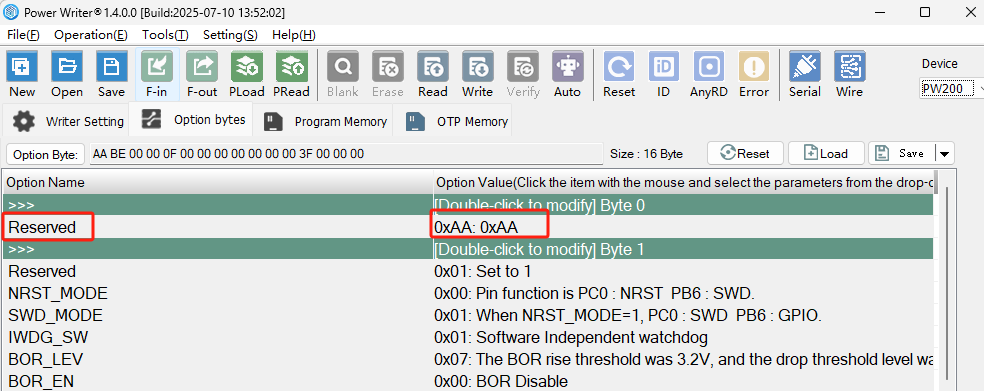The image size is (984, 391).
Task: Click the New project icon
Action: click(x=22, y=66)
